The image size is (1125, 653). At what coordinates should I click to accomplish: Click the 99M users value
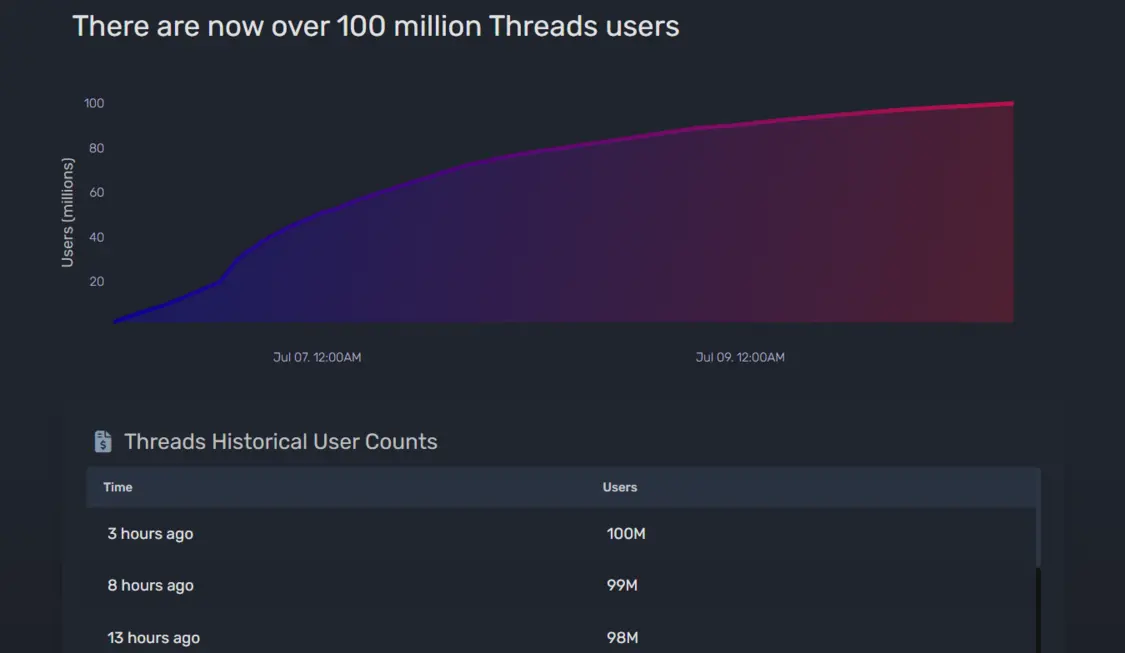point(622,586)
